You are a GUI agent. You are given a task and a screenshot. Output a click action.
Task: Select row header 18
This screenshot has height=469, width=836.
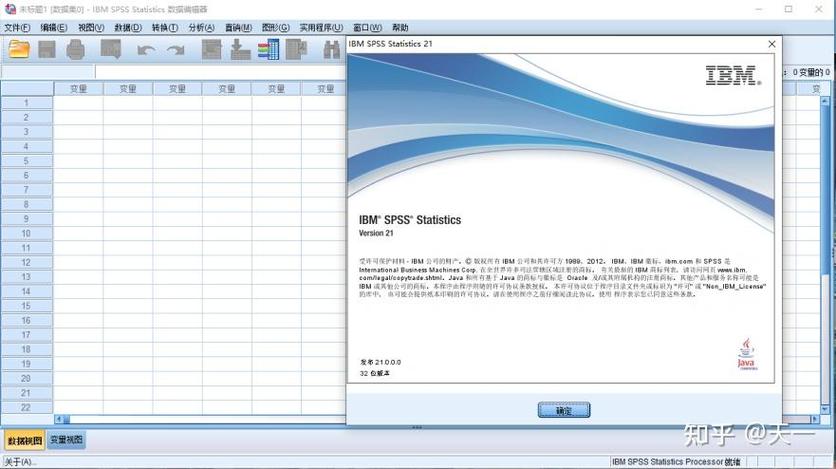(27, 350)
